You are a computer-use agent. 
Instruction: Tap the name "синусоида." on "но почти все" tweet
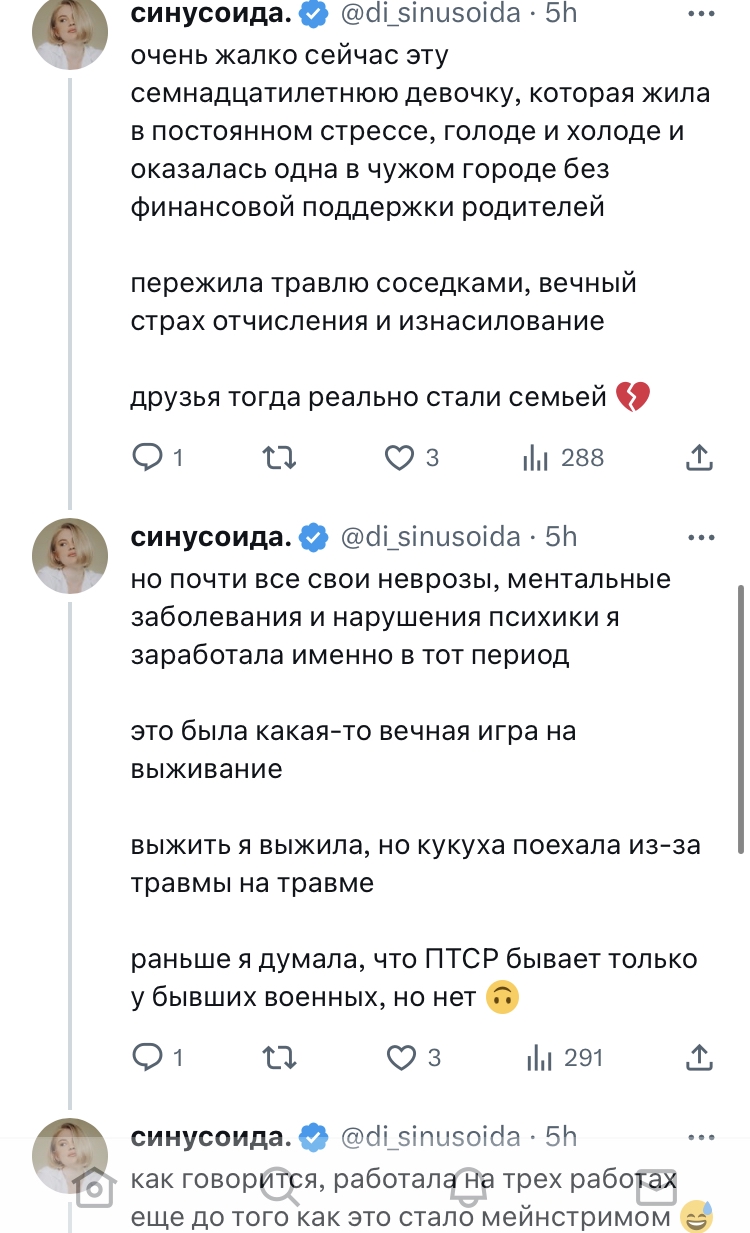click(211, 537)
